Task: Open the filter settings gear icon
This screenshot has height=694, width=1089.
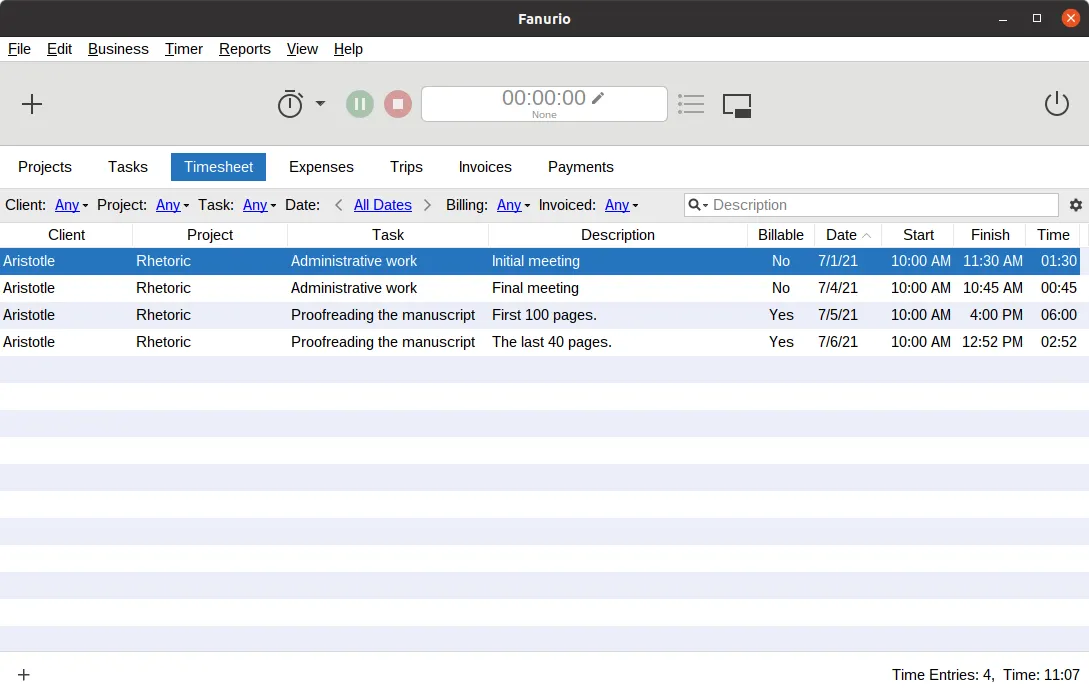Action: tap(1076, 205)
